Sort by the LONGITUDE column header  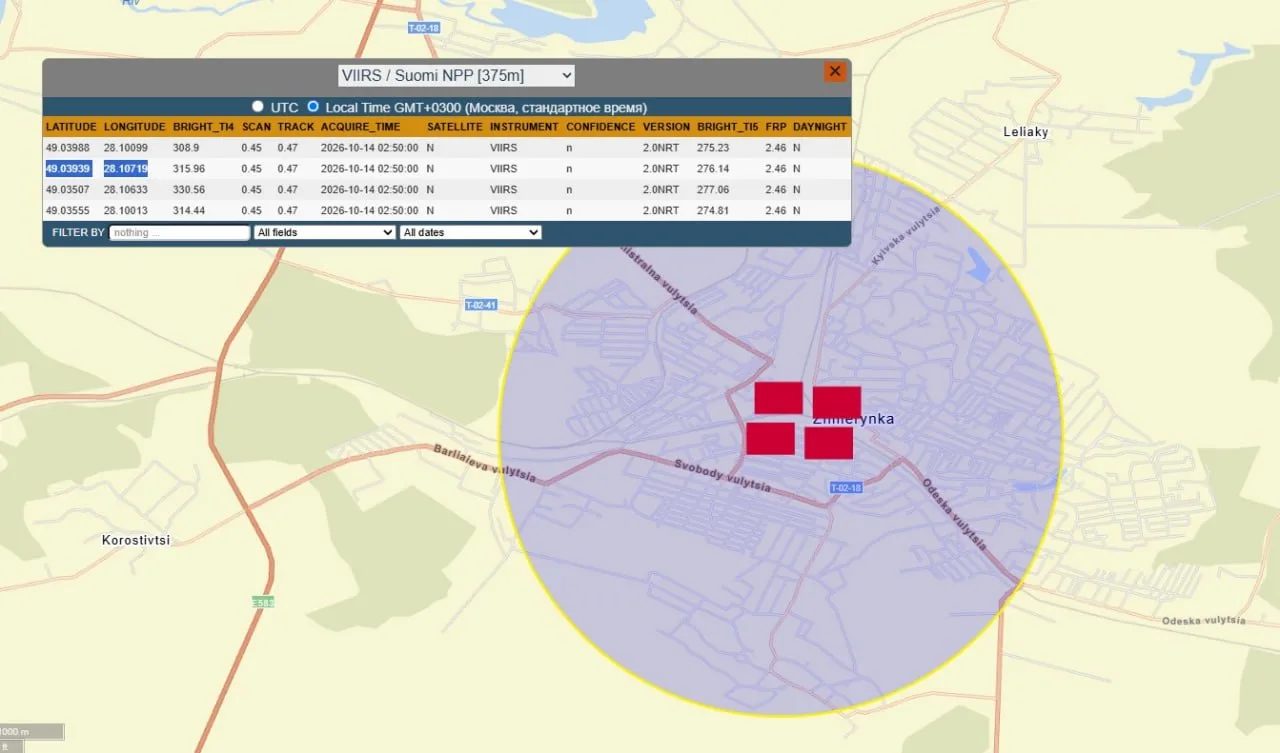[x=135, y=127]
